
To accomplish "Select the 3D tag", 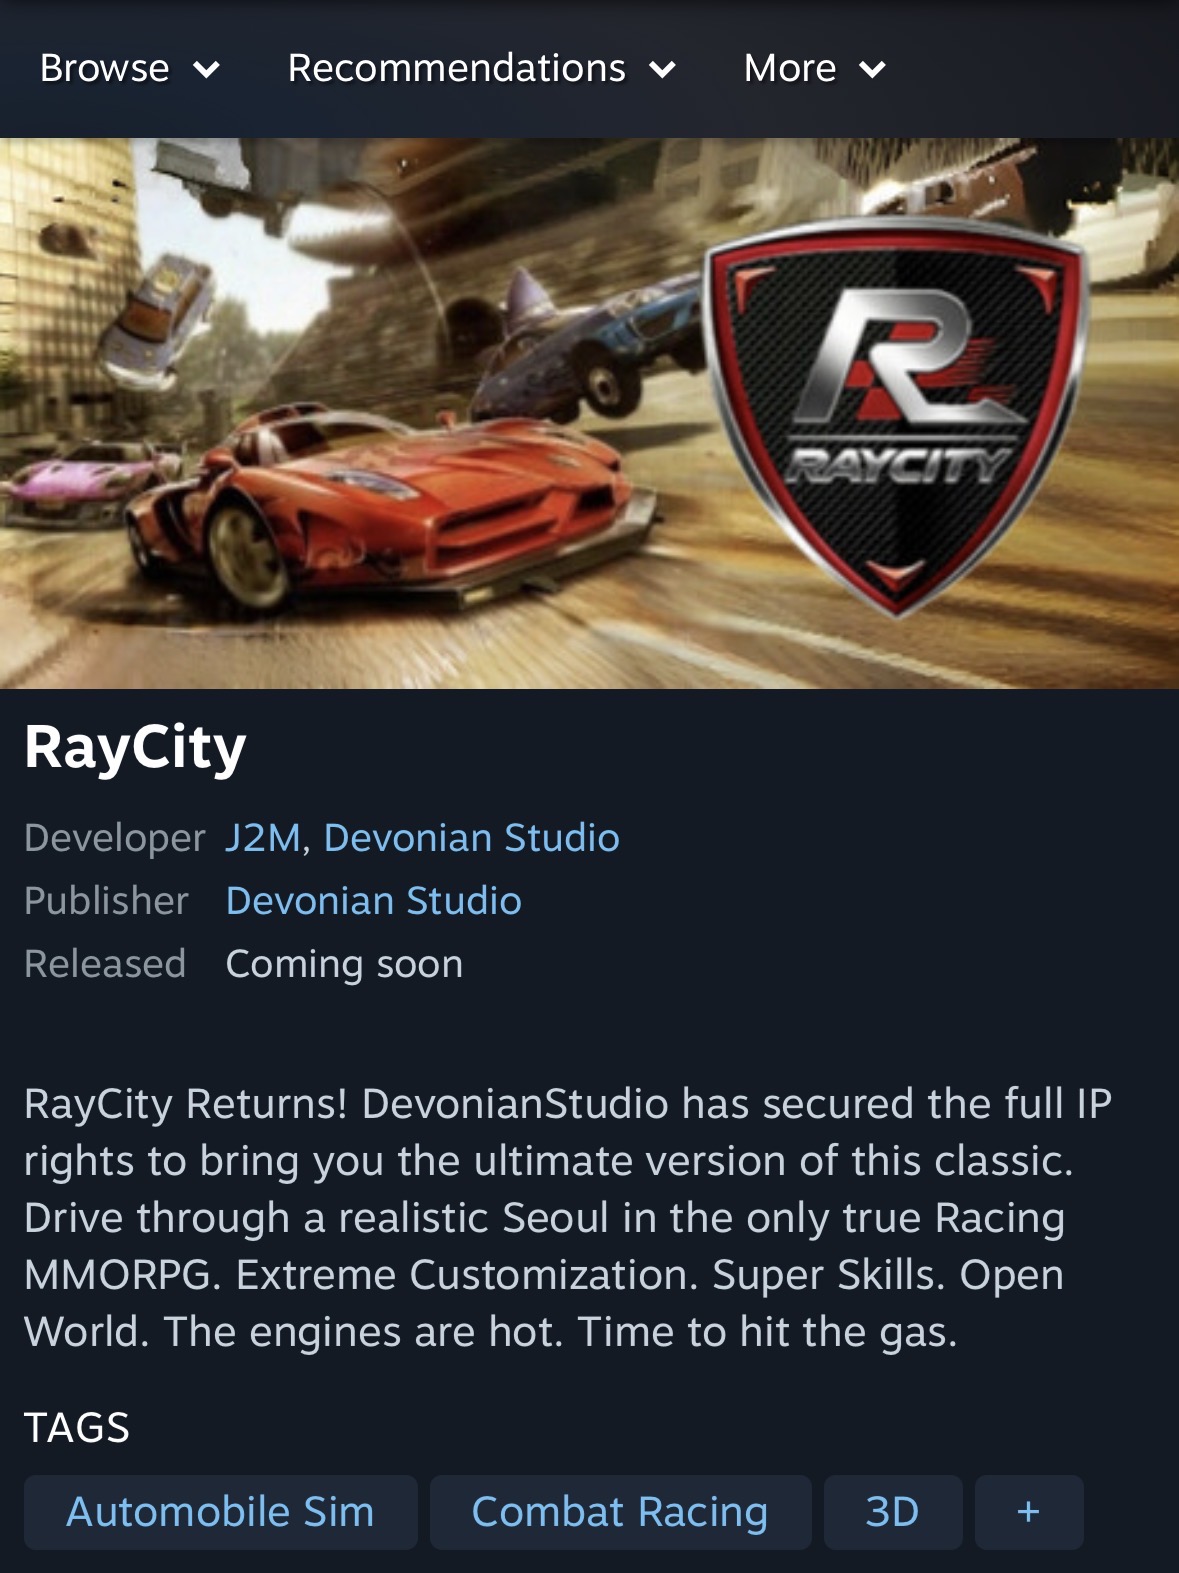I will click(x=893, y=1511).
